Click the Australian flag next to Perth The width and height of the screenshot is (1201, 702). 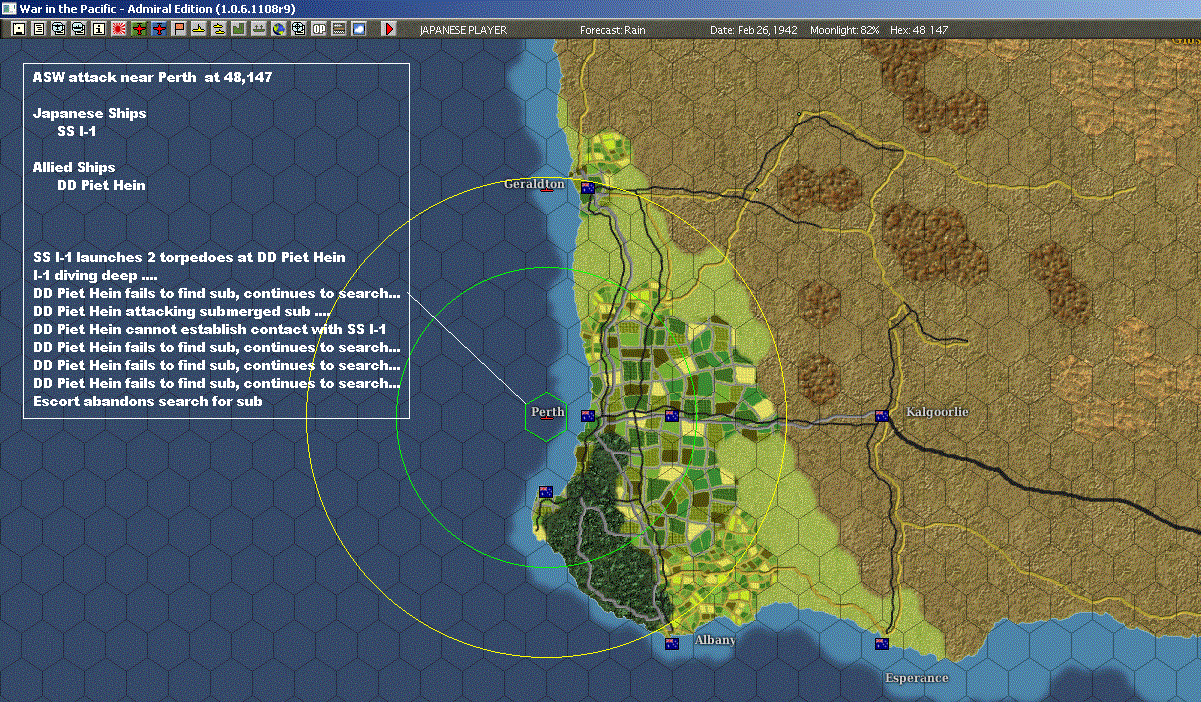pos(587,415)
